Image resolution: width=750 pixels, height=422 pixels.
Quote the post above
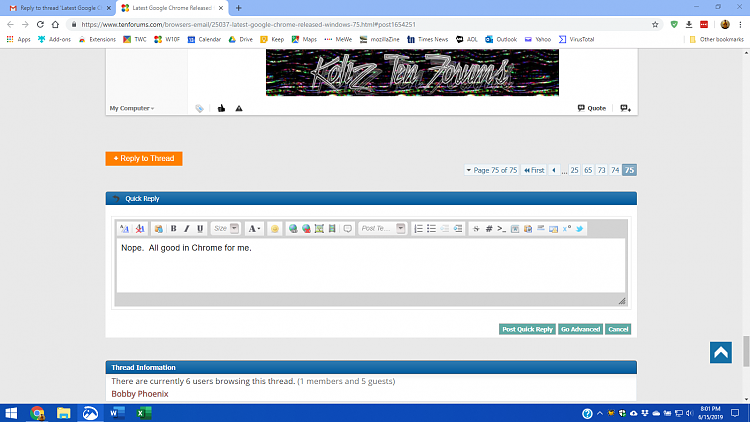[592, 108]
